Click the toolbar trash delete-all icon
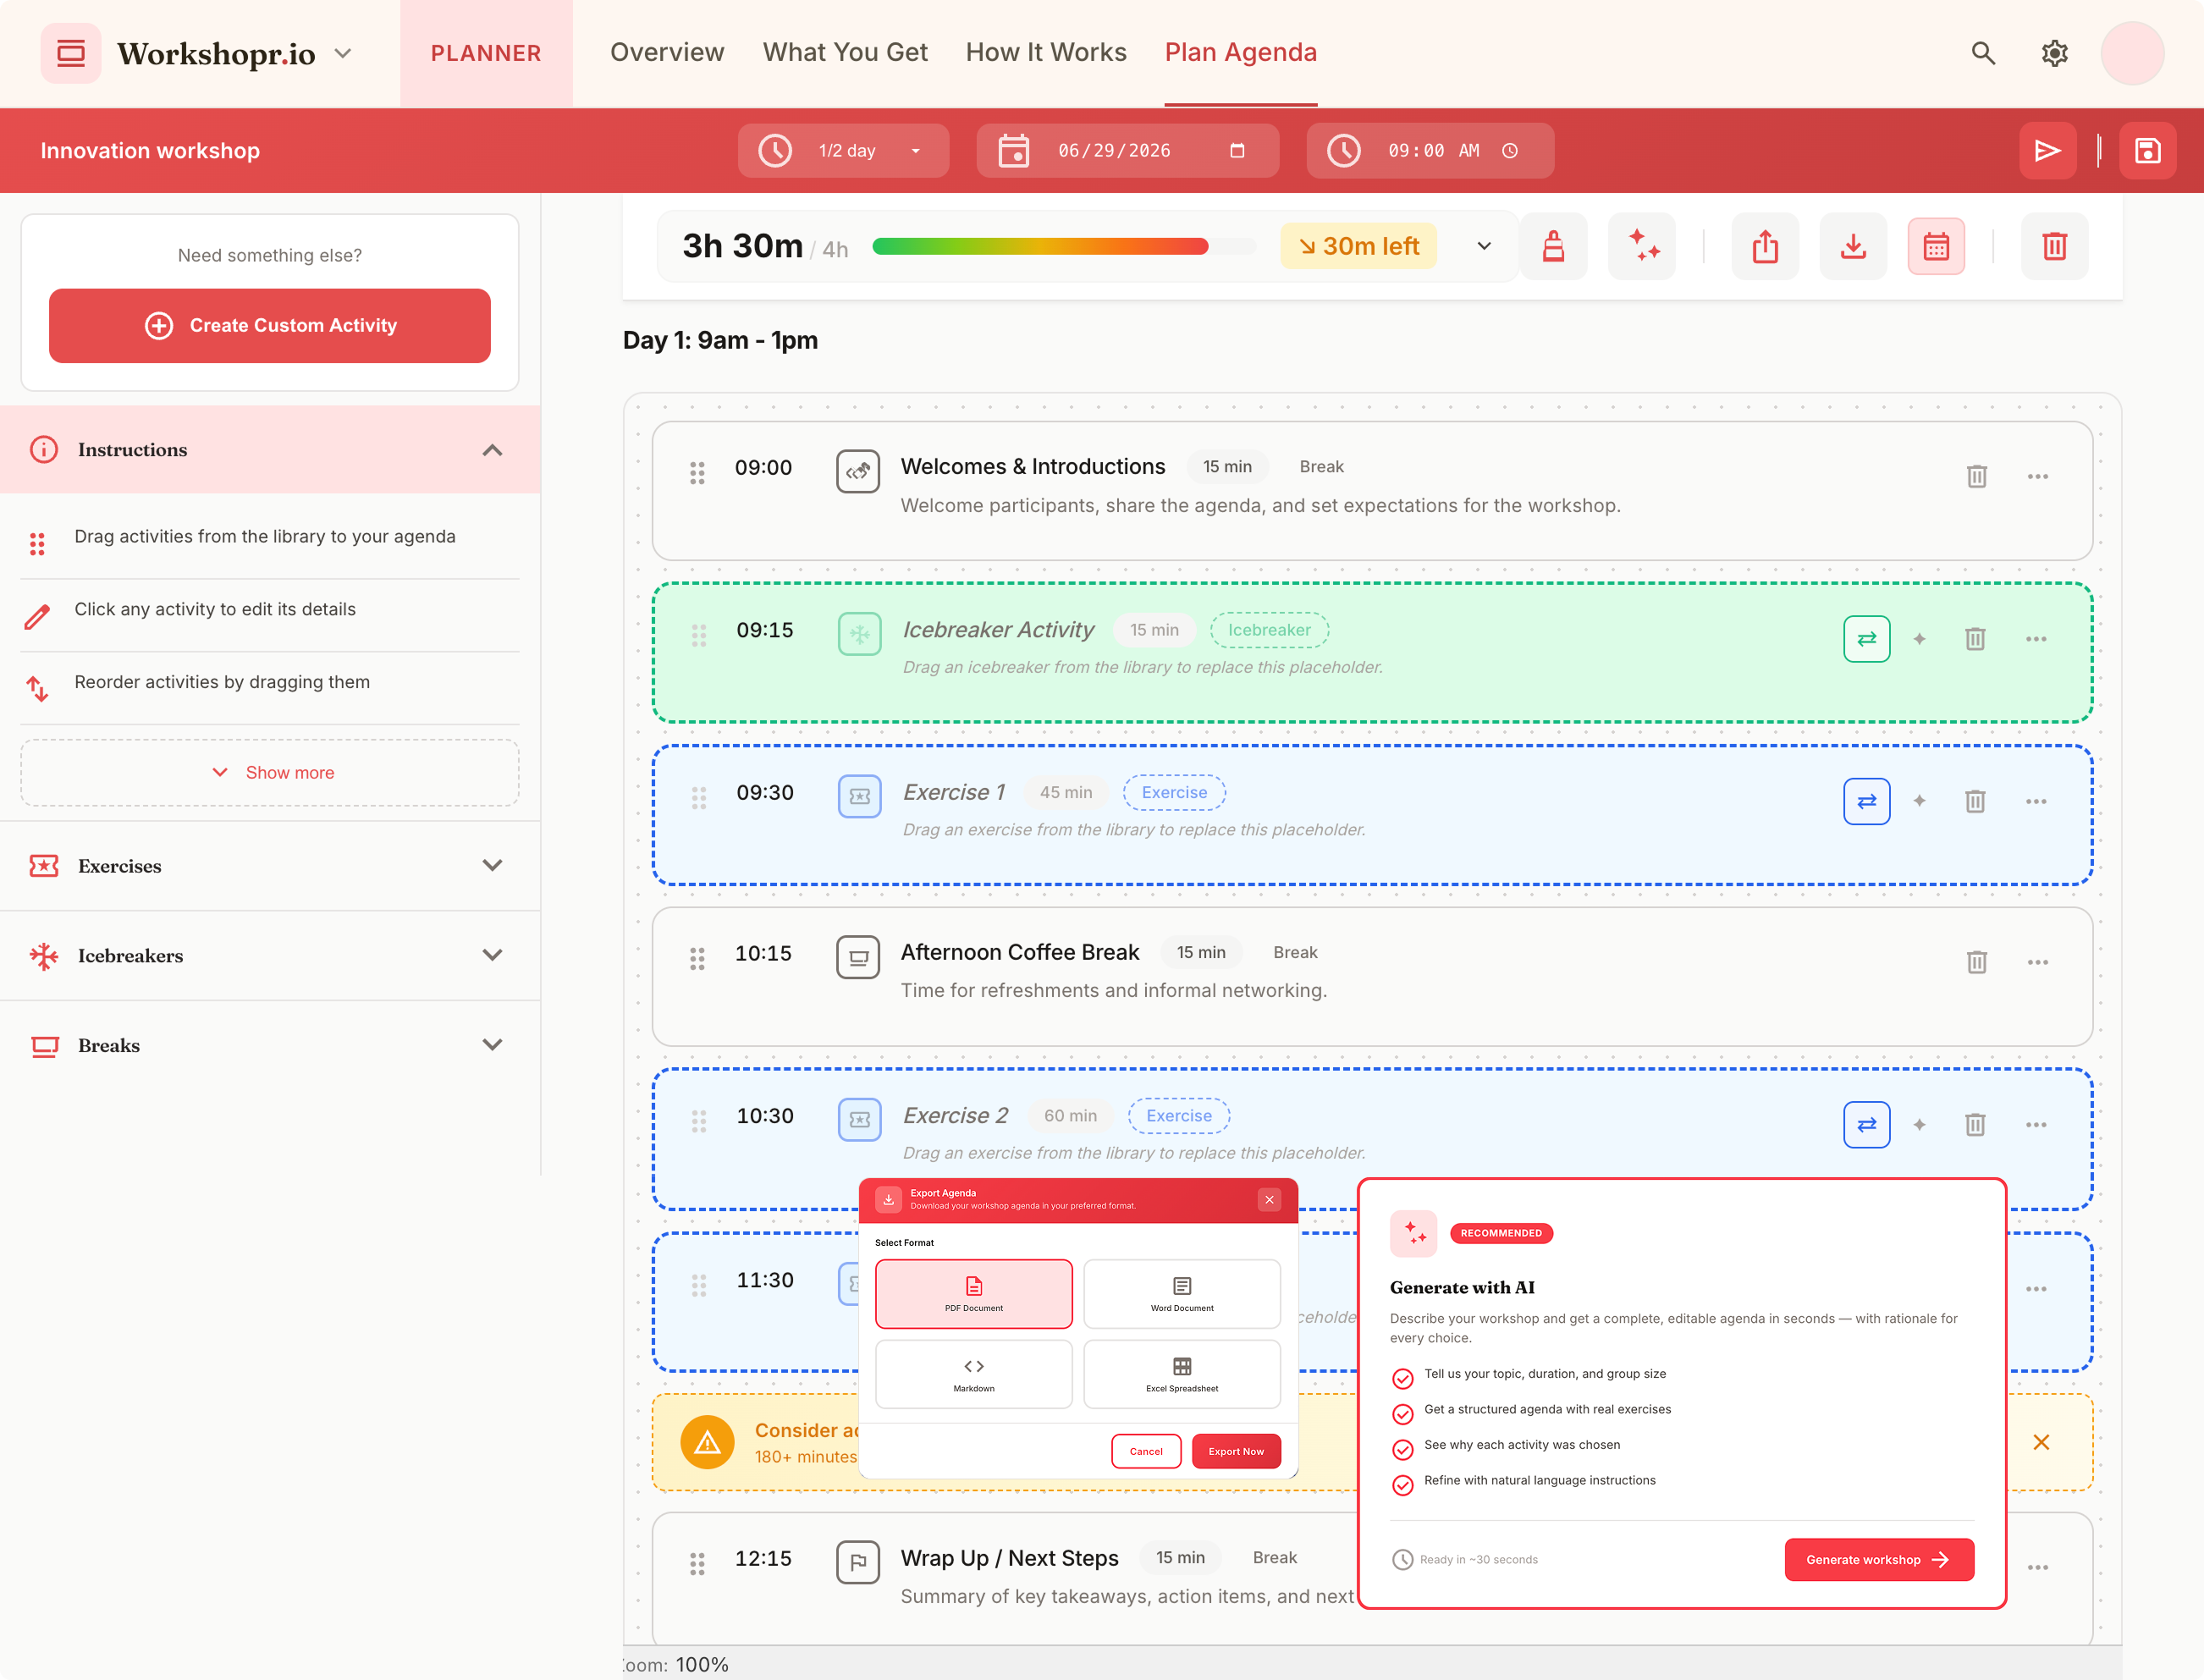The height and width of the screenshot is (1680, 2204). tap(2054, 246)
